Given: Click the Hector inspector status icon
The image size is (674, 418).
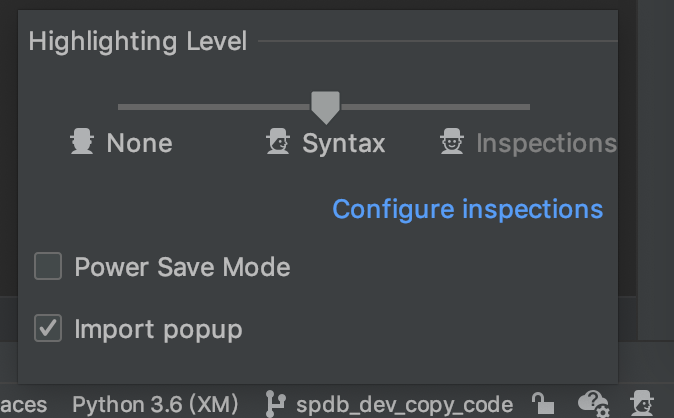Looking at the screenshot, I should click(x=642, y=404).
